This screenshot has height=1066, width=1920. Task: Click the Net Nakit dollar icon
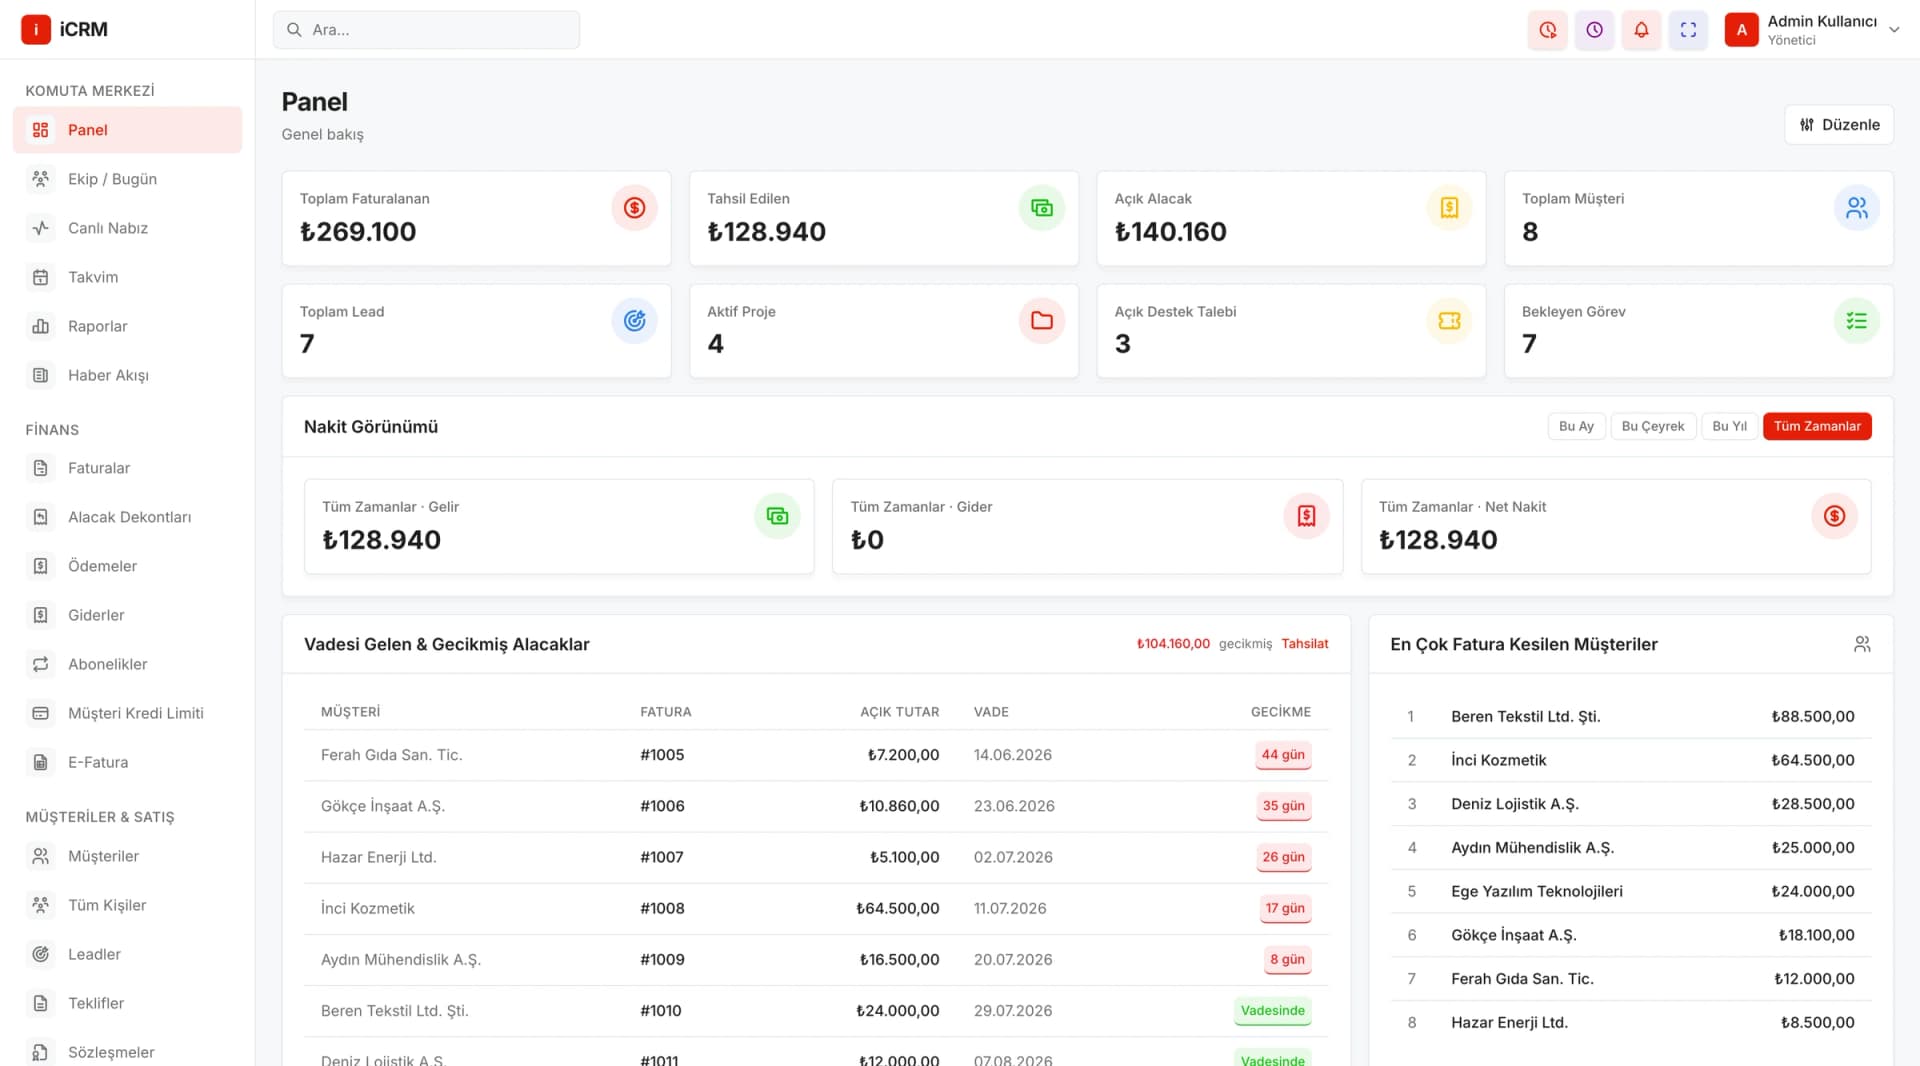point(1834,516)
